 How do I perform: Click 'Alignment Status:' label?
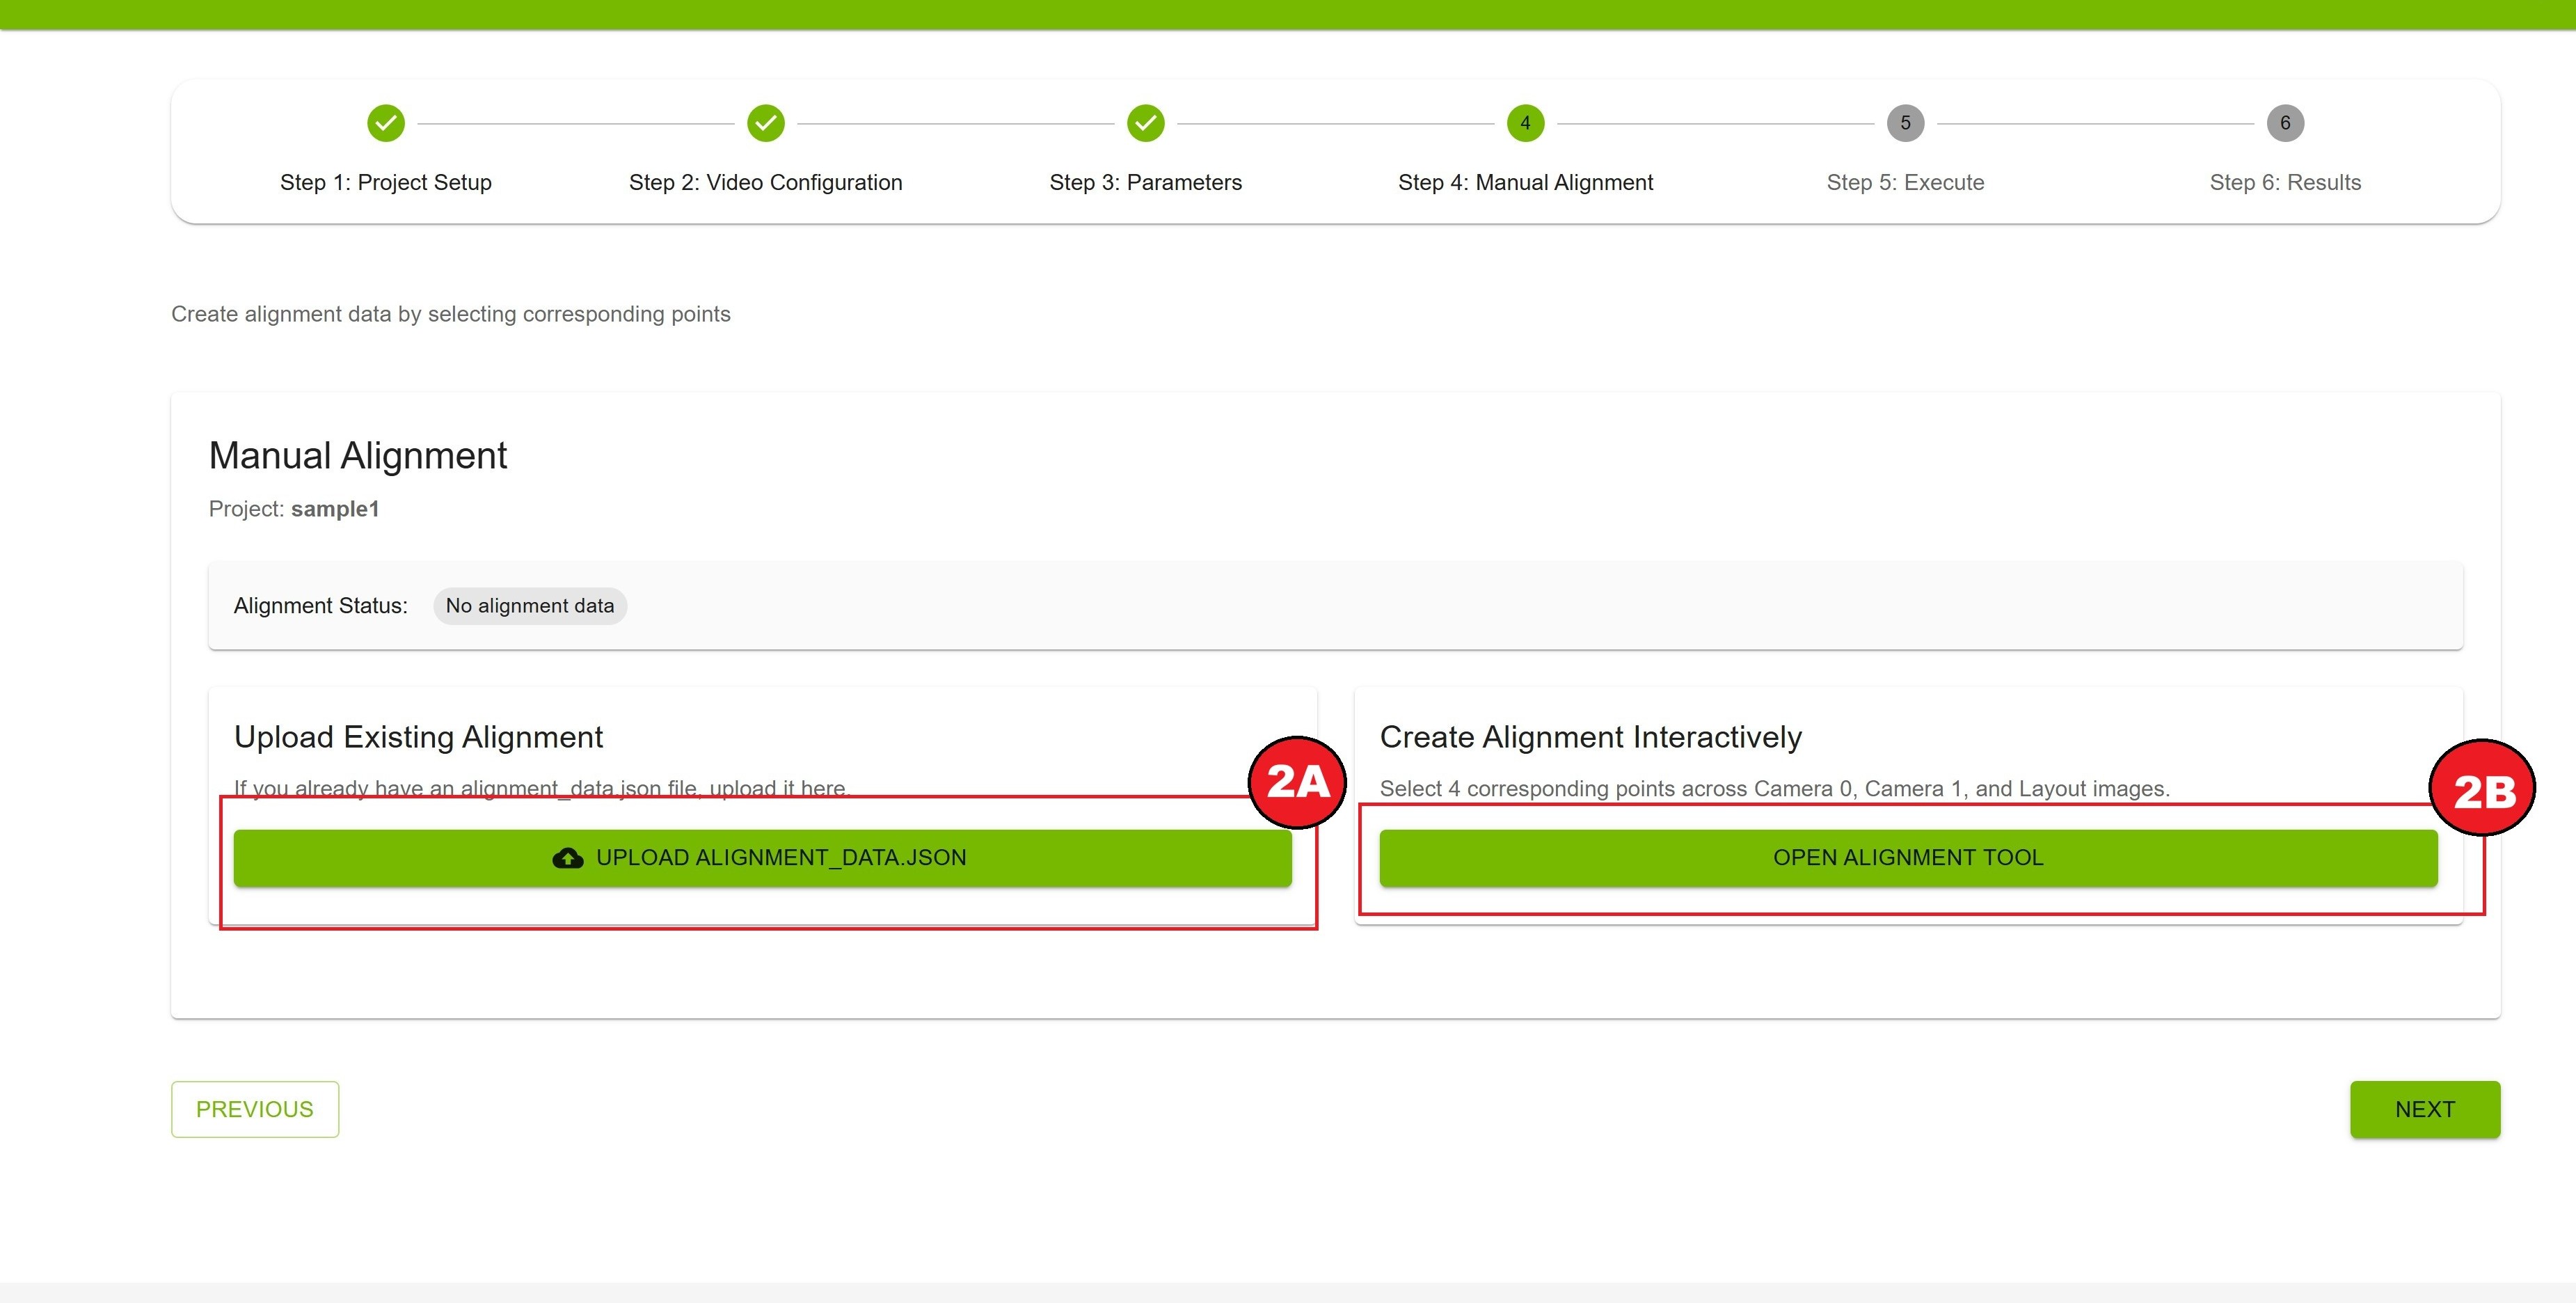pos(321,606)
